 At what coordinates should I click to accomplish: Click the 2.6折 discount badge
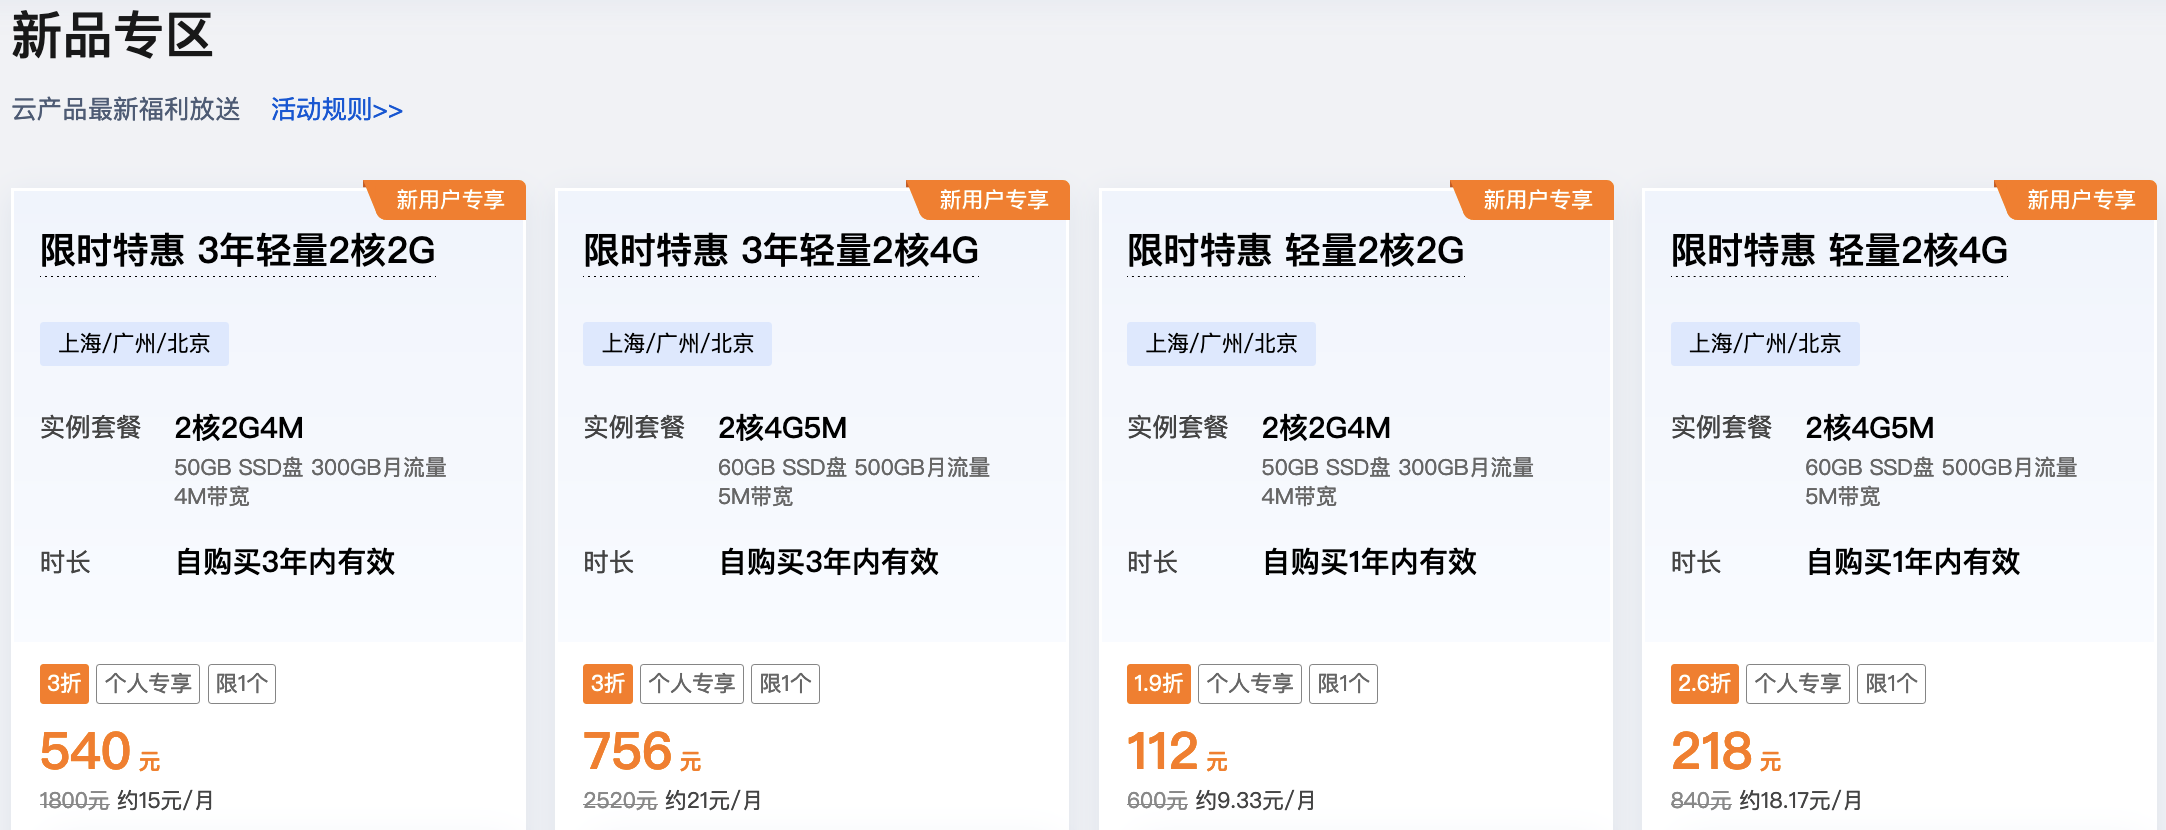tap(1704, 684)
